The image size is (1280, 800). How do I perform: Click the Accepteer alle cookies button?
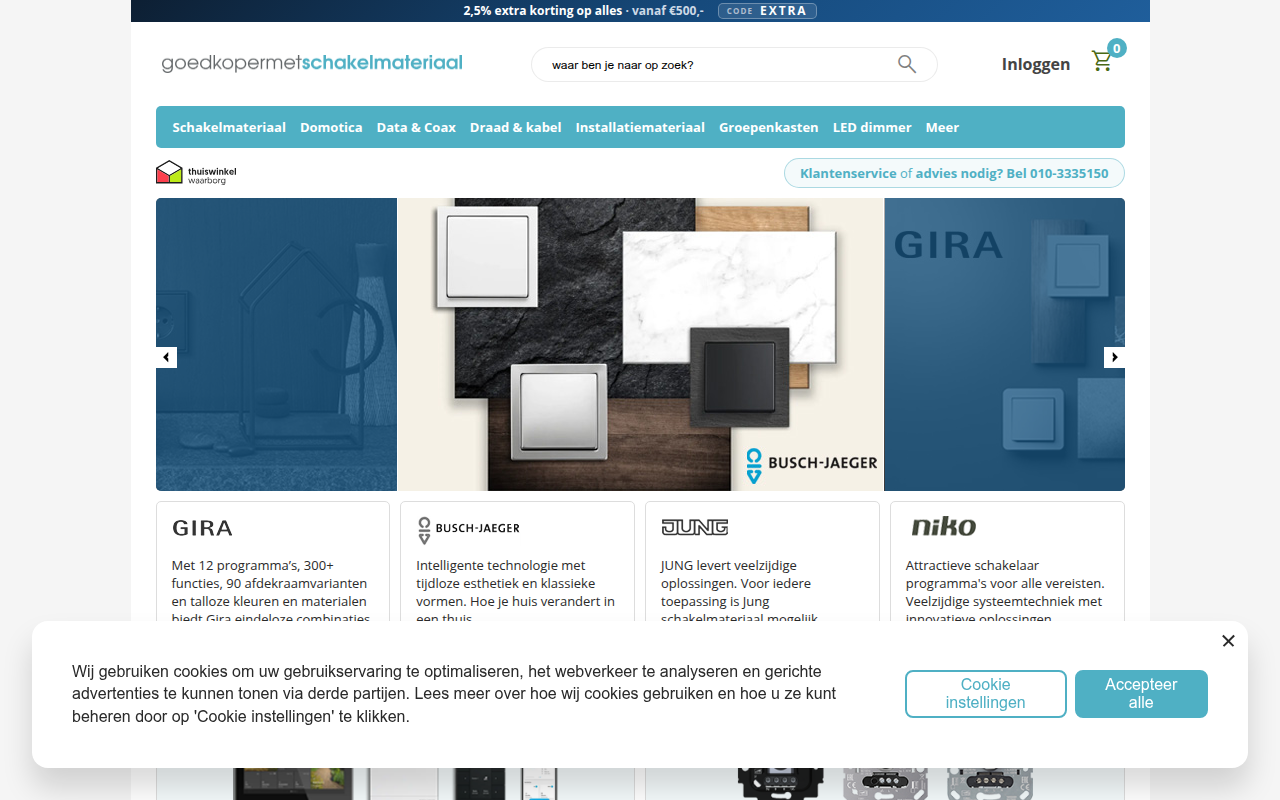point(1141,694)
